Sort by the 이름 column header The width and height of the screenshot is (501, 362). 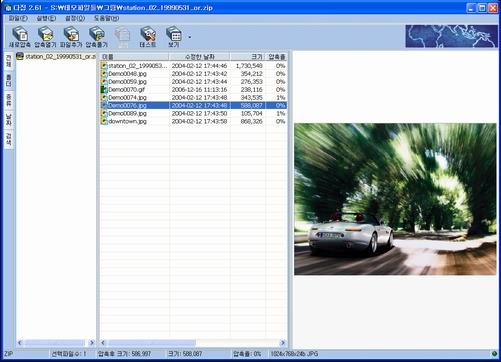click(x=135, y=57)
